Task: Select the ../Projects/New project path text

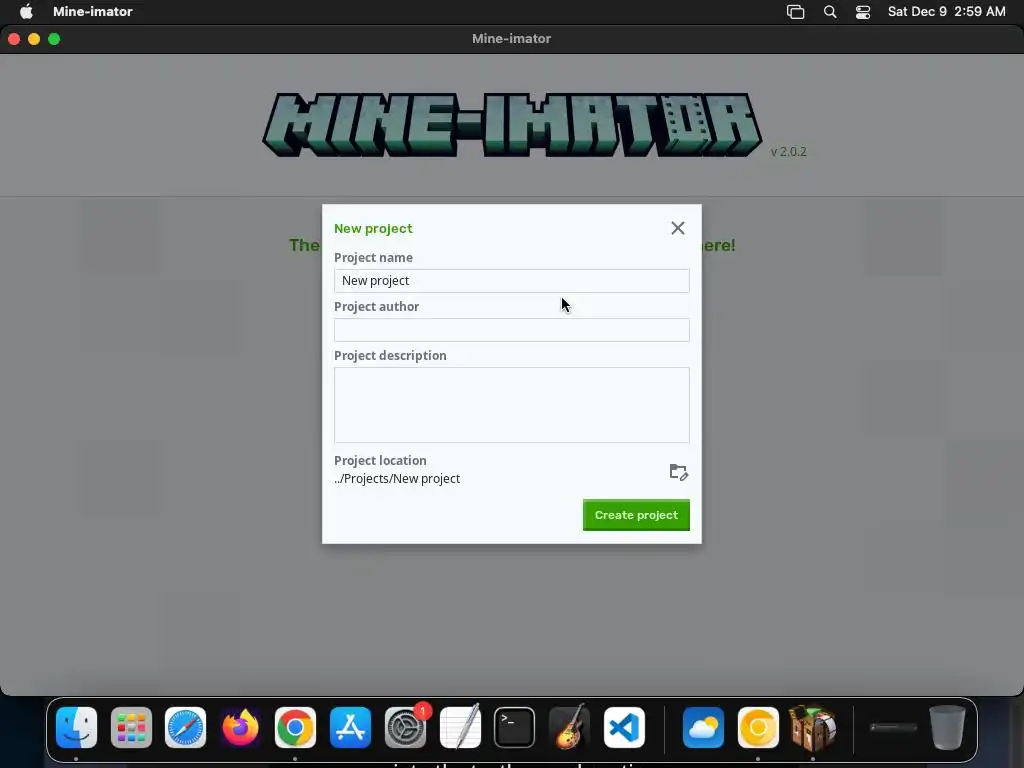Action: pyautogui.click(x=397, y=479)
